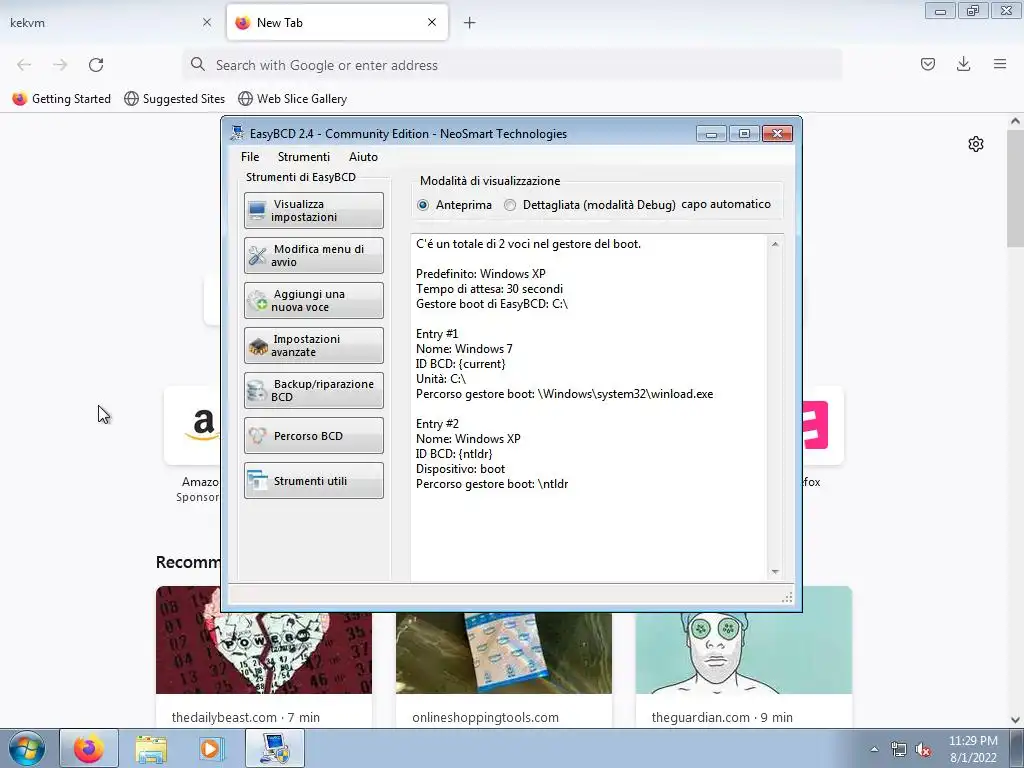Open a new browser tab with plus
This screenshot has width=1024, height=768.
[470, 23]
